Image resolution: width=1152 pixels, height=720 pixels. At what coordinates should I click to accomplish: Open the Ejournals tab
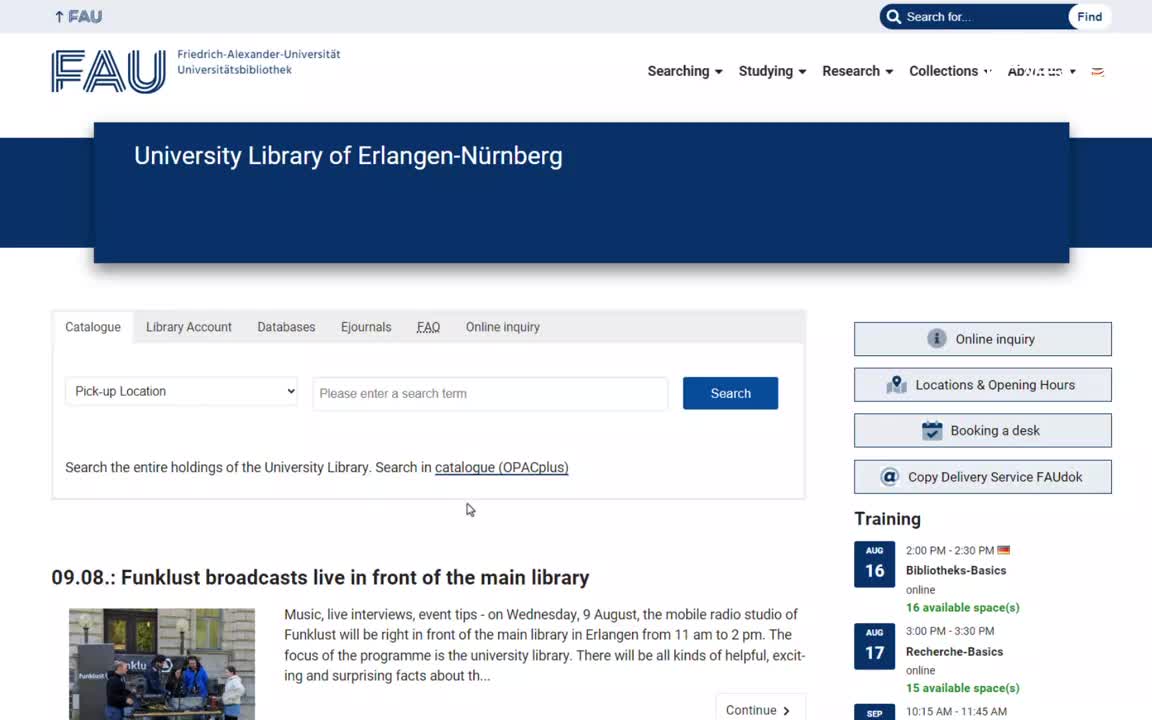coord(365,327)
